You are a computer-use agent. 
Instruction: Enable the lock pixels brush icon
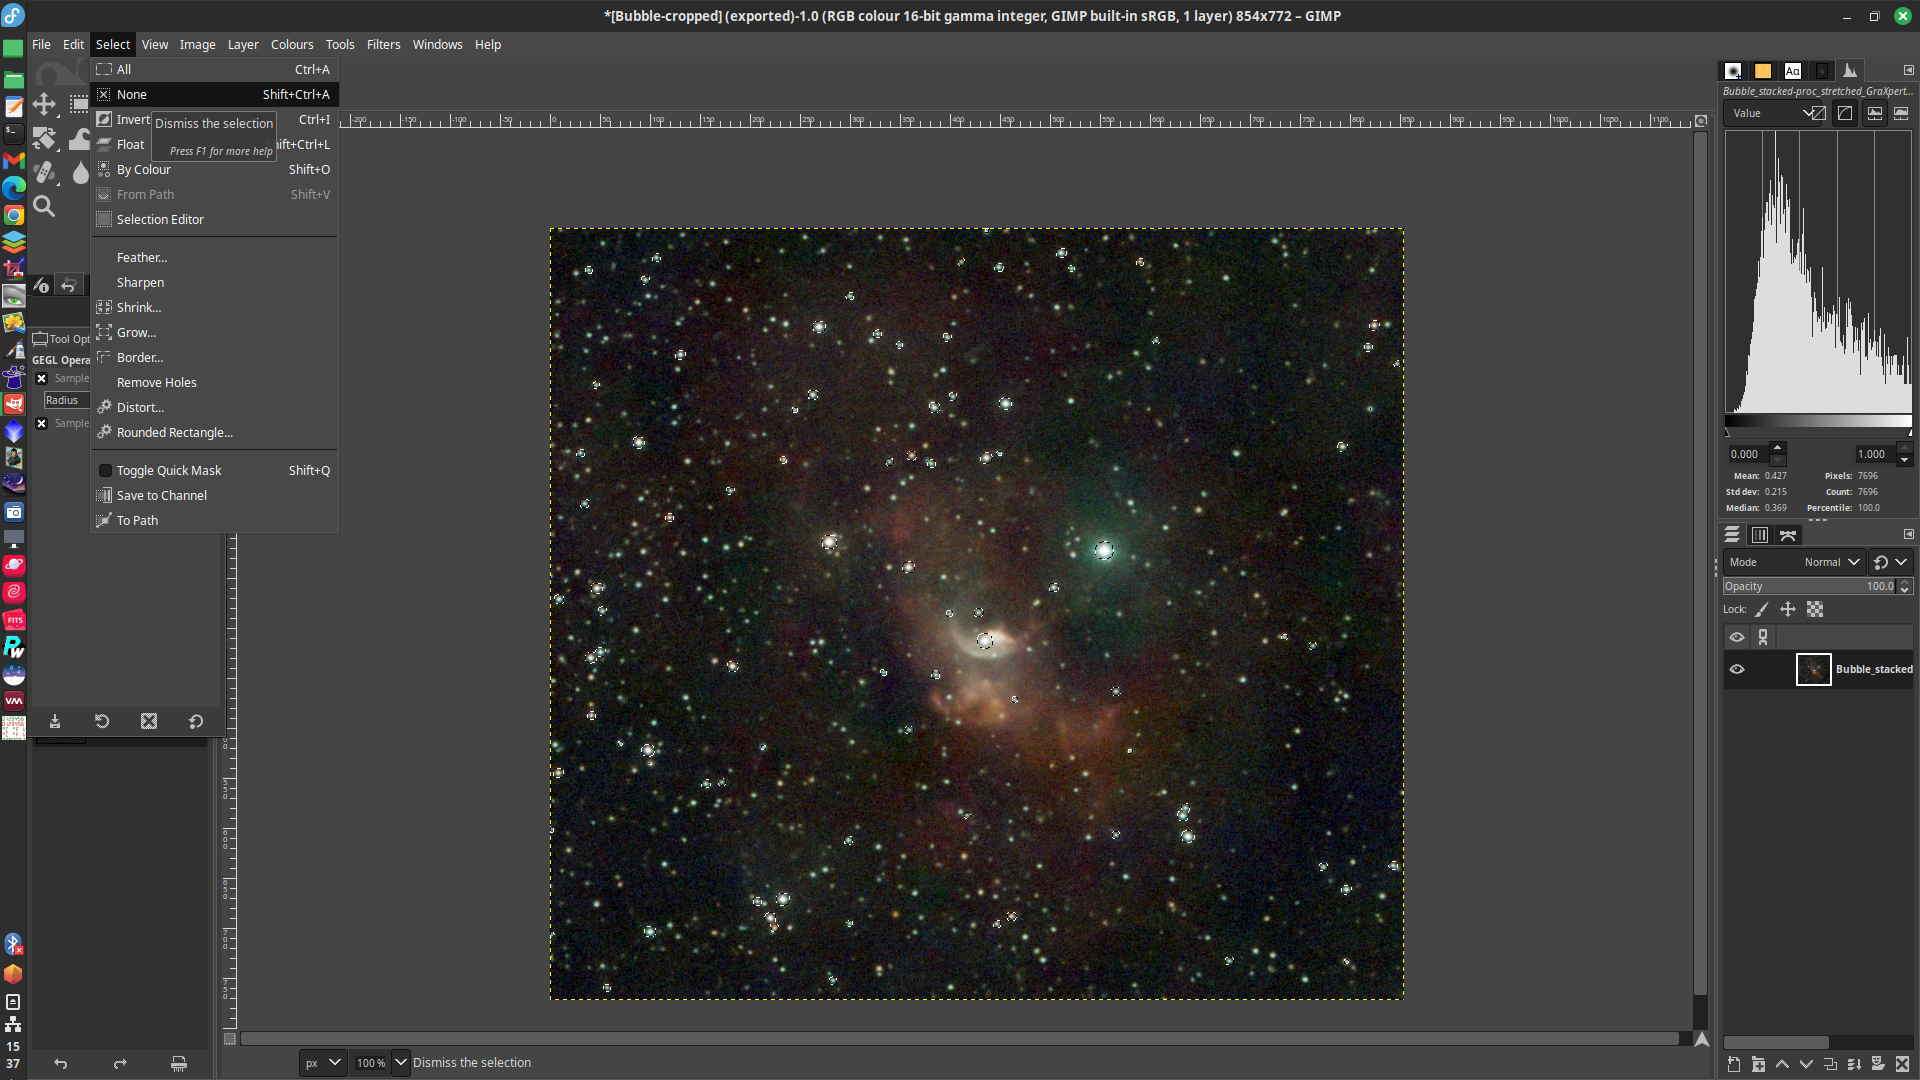tap(1762, 609)
